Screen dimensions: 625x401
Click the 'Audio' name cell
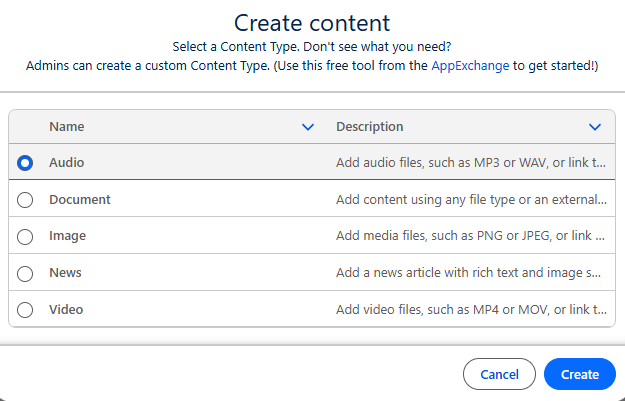[67, 163]
